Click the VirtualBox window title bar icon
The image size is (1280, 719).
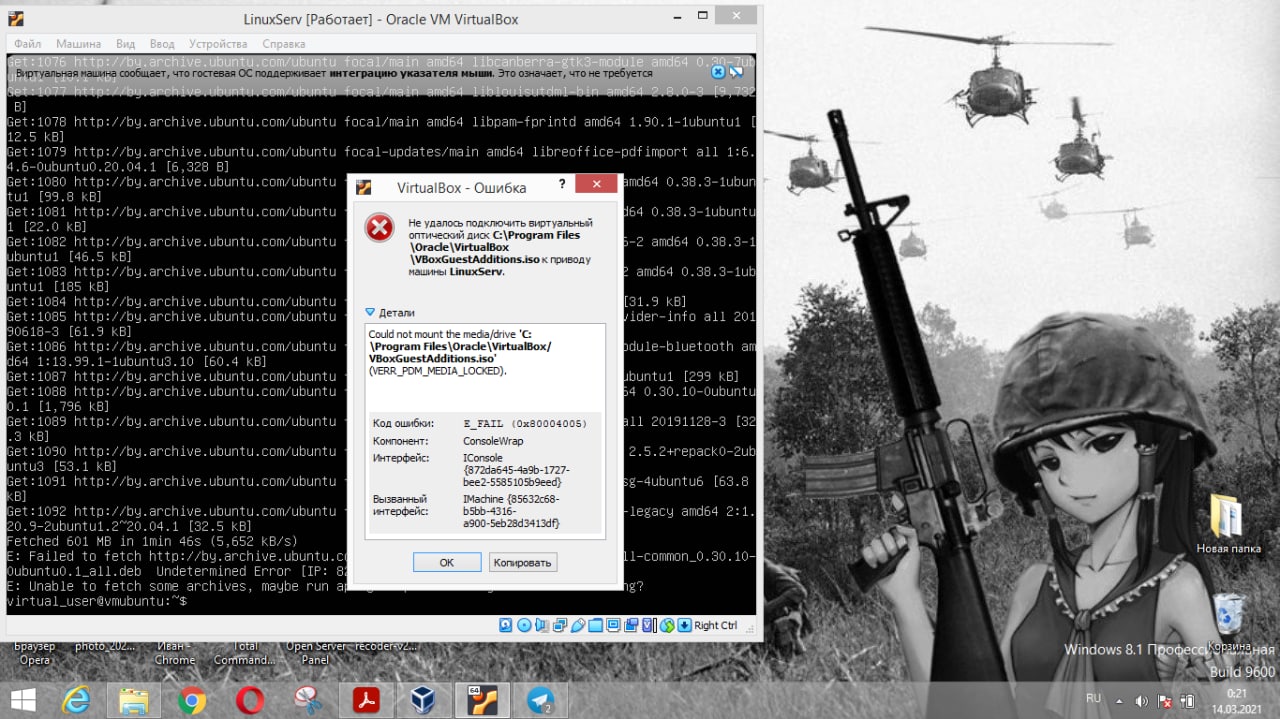pos(14,18)
